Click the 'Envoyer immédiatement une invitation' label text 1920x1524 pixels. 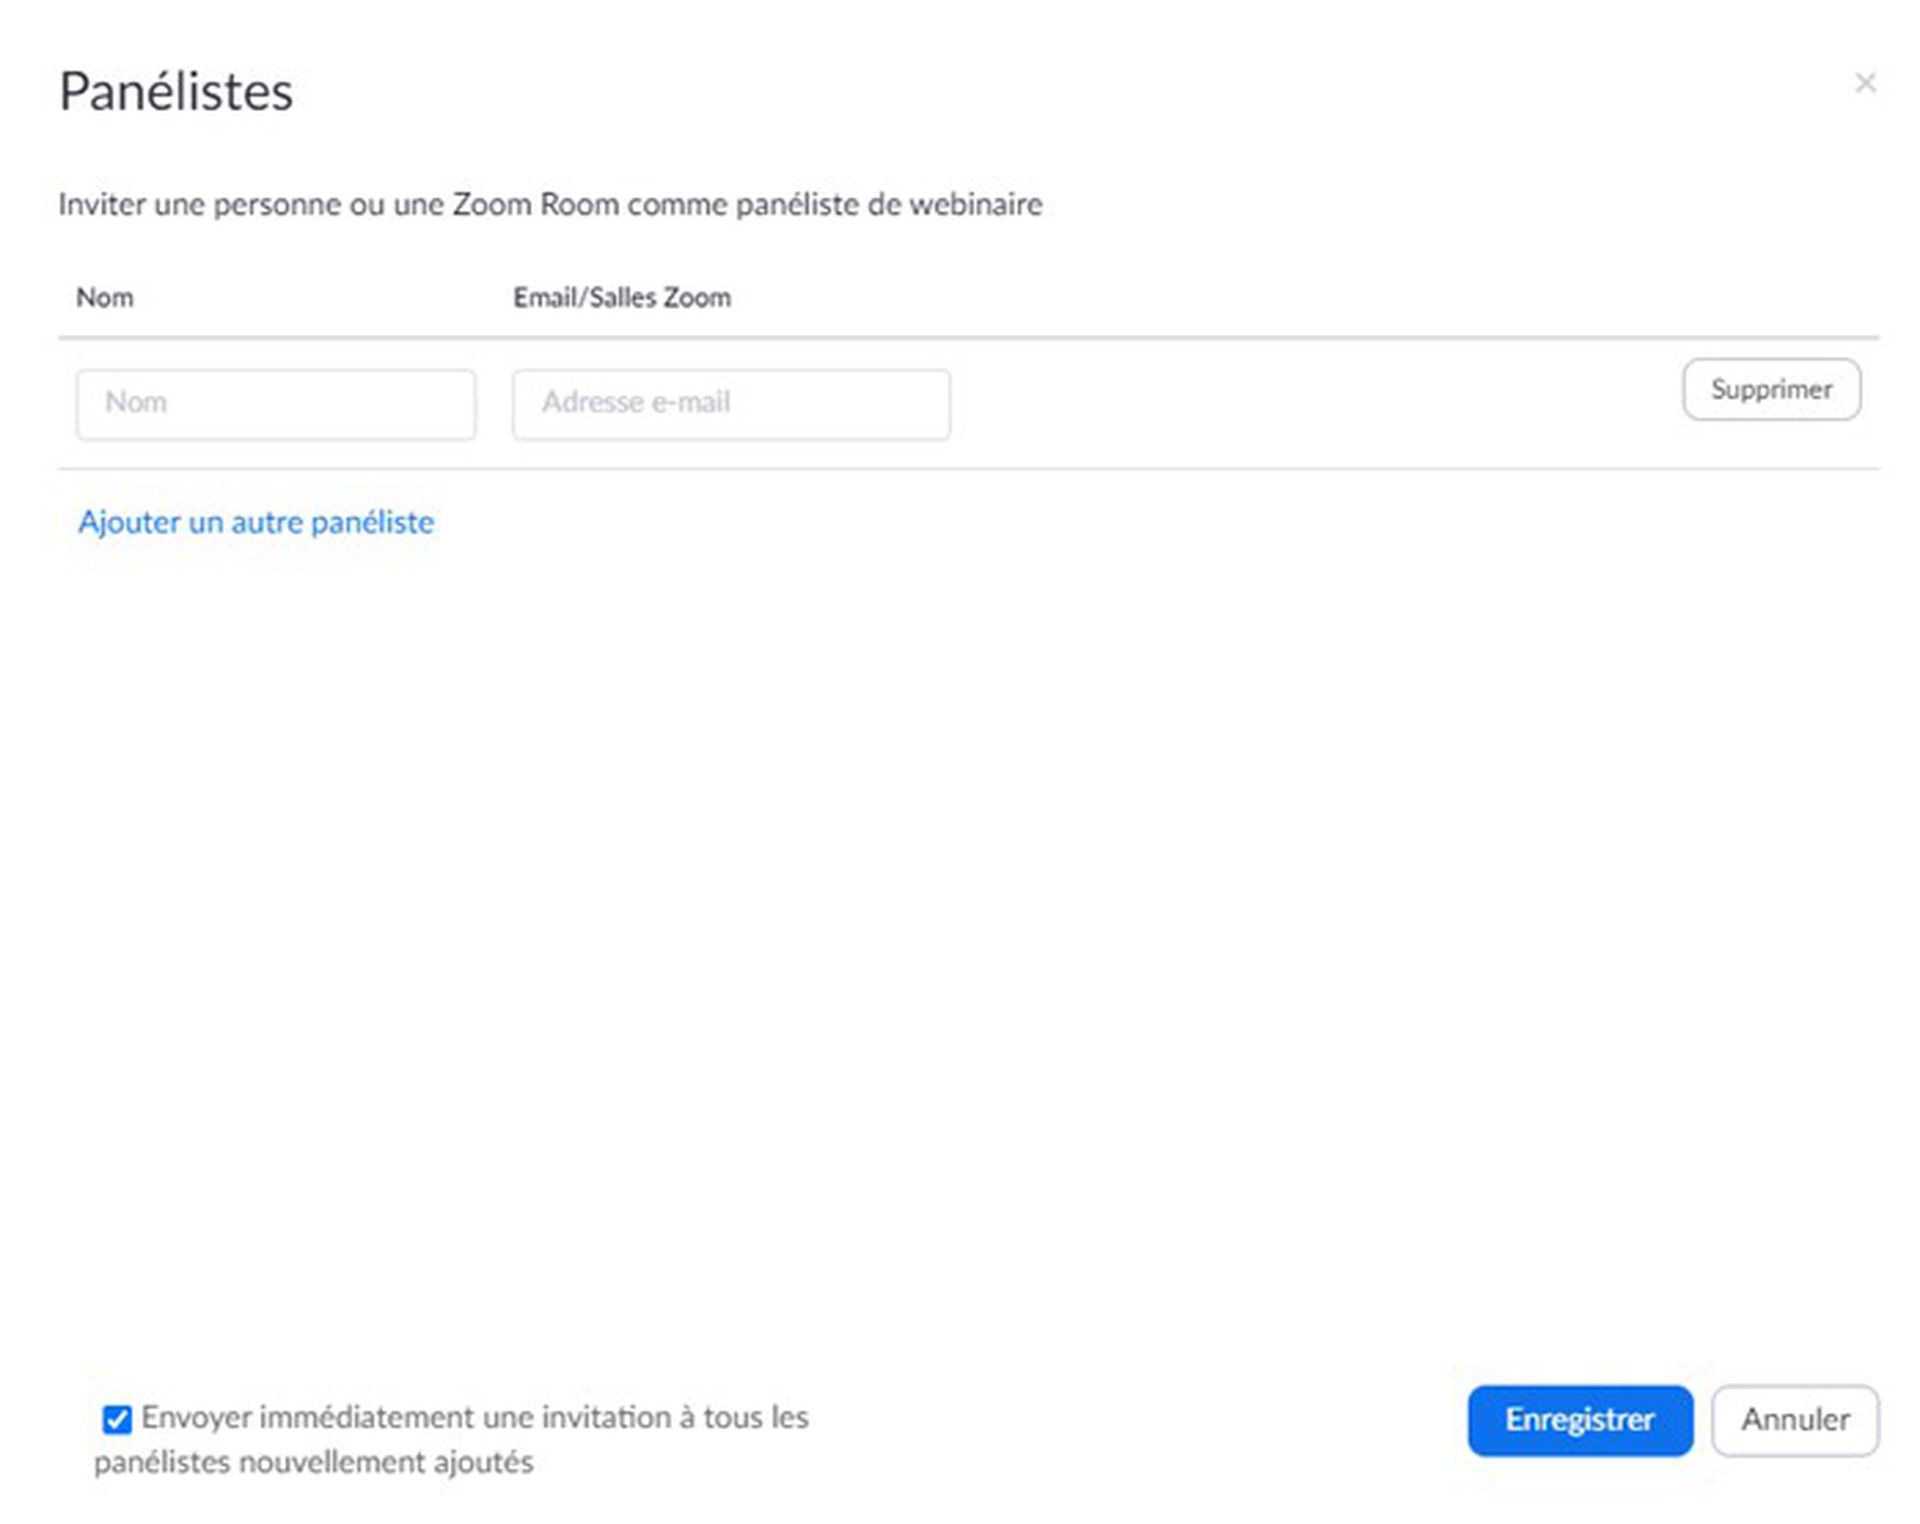tap(475, 1418)
